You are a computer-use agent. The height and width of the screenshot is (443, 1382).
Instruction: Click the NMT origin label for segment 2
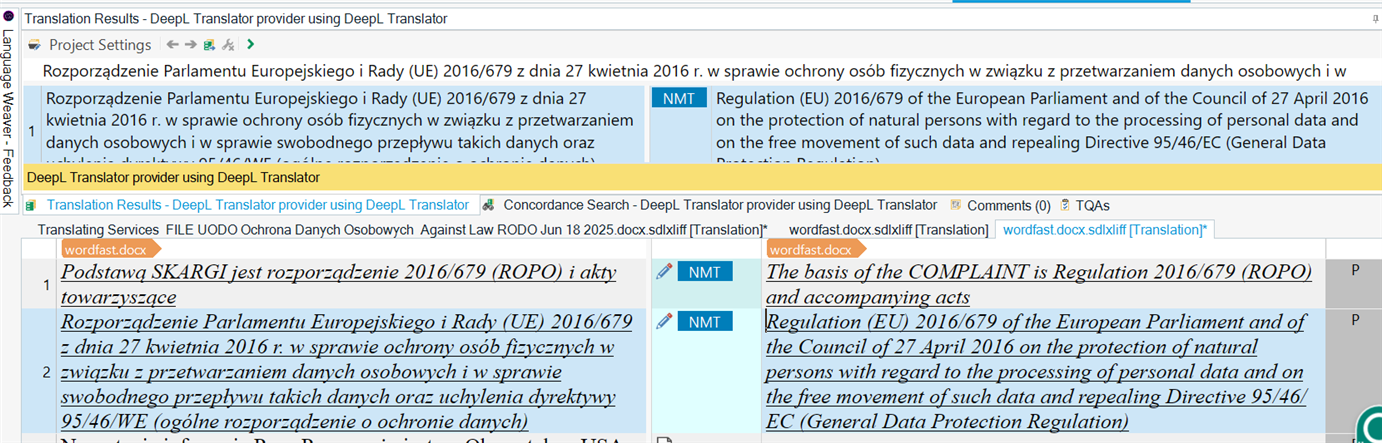tap(704, 321)
